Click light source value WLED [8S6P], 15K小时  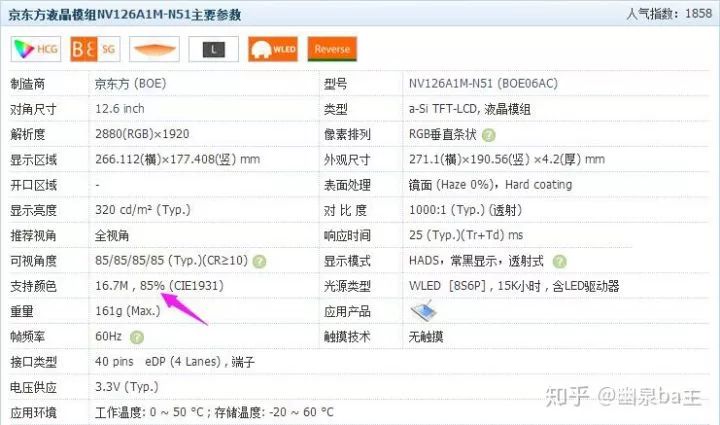(x=474, y=286)
